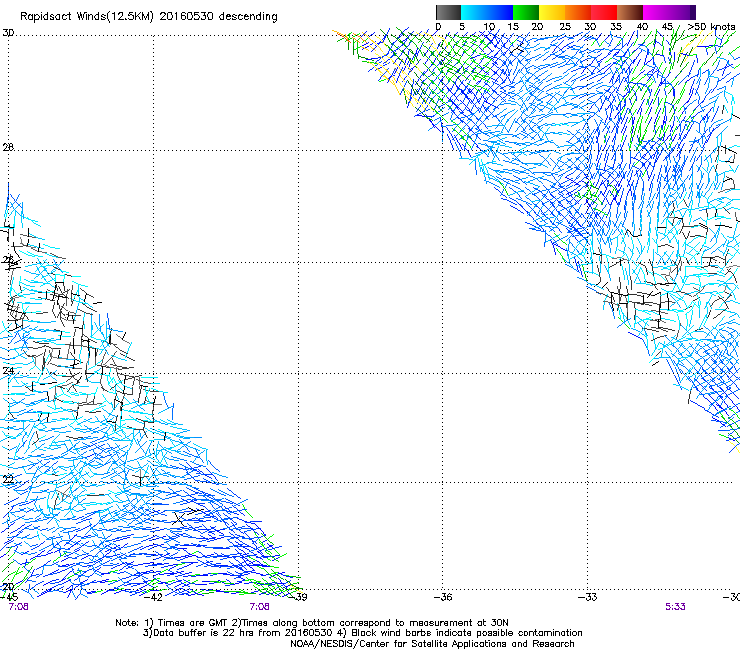This screenshot has width=740, height=650.
Task: Click longitude label '-33' on bottom axis
Action: tap(588, 597)
